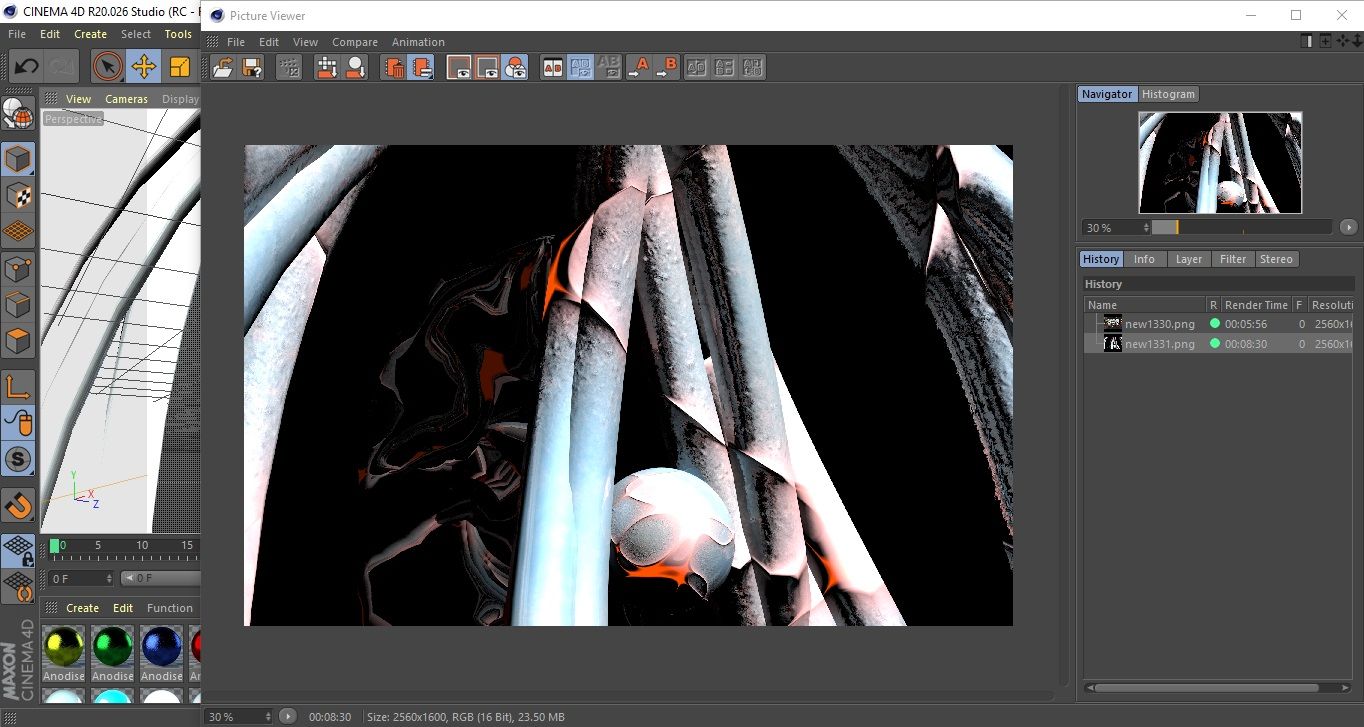Image resolution: width=1364 pixels, height=727 pixels.
Task: Select the Scale tool
Action: (x=180, y=67)
